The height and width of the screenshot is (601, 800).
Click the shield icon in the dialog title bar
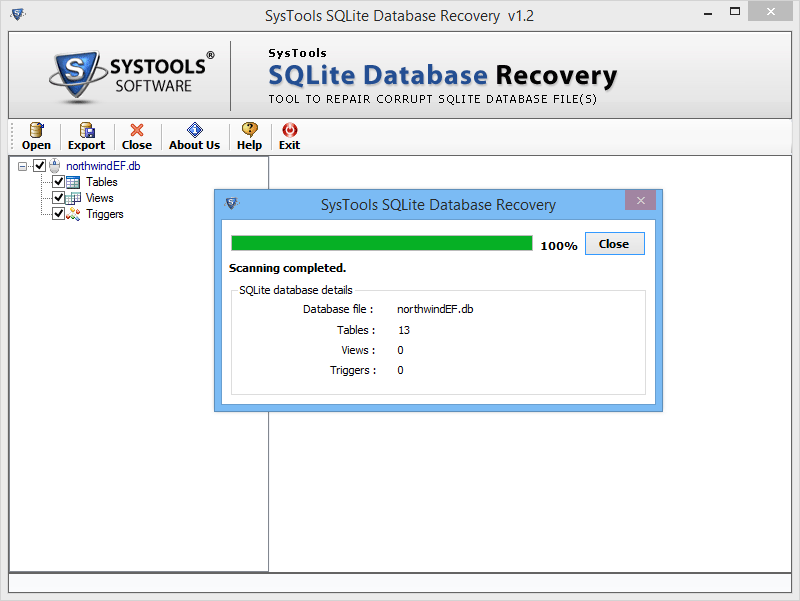(x=232, y=204)
